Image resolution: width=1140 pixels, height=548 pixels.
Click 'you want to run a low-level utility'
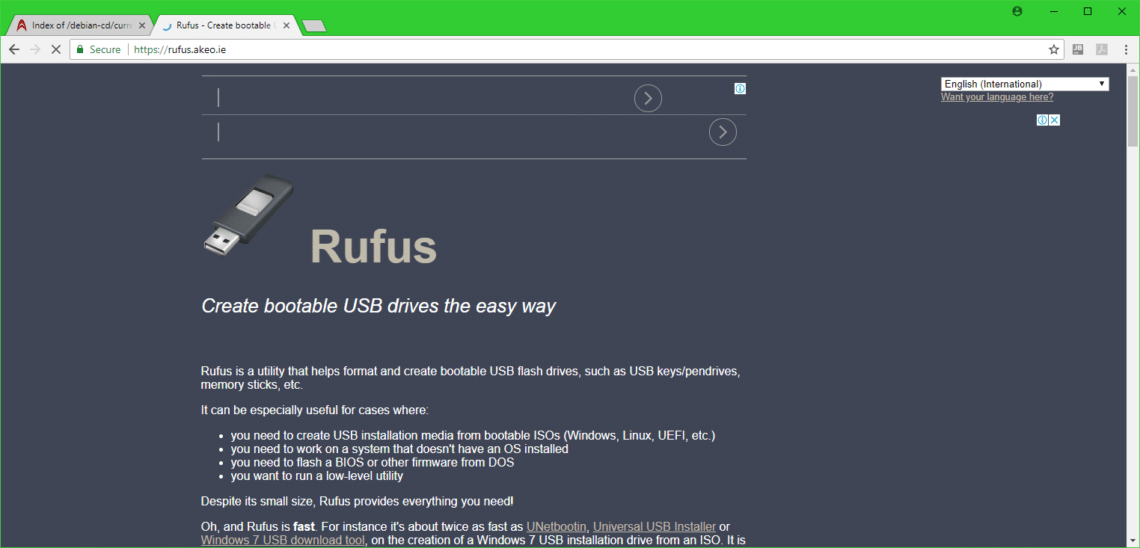click(317, 476)
